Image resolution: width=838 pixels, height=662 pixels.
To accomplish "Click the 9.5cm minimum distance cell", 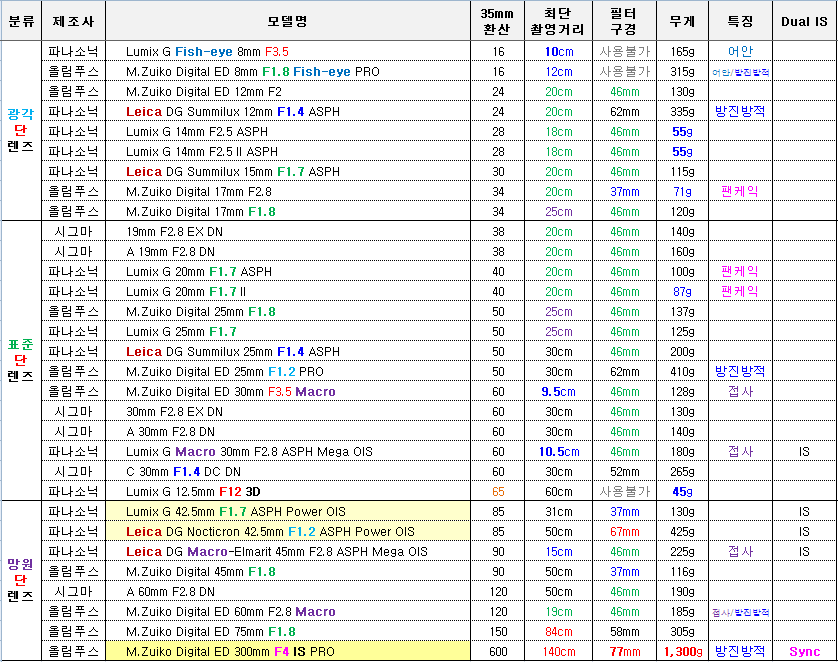I will tap(558, 392).
